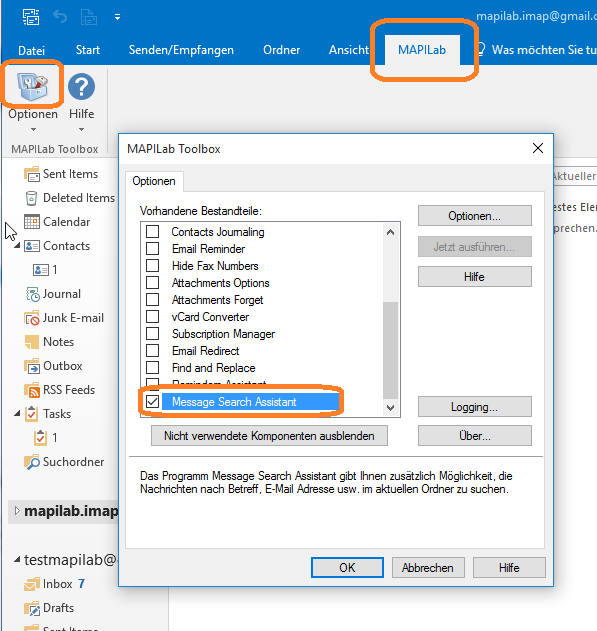The height and width of the screenshot is (631, 597).
Task: Expand the mapilab.imap account node
Action: [x=17, y=511]
